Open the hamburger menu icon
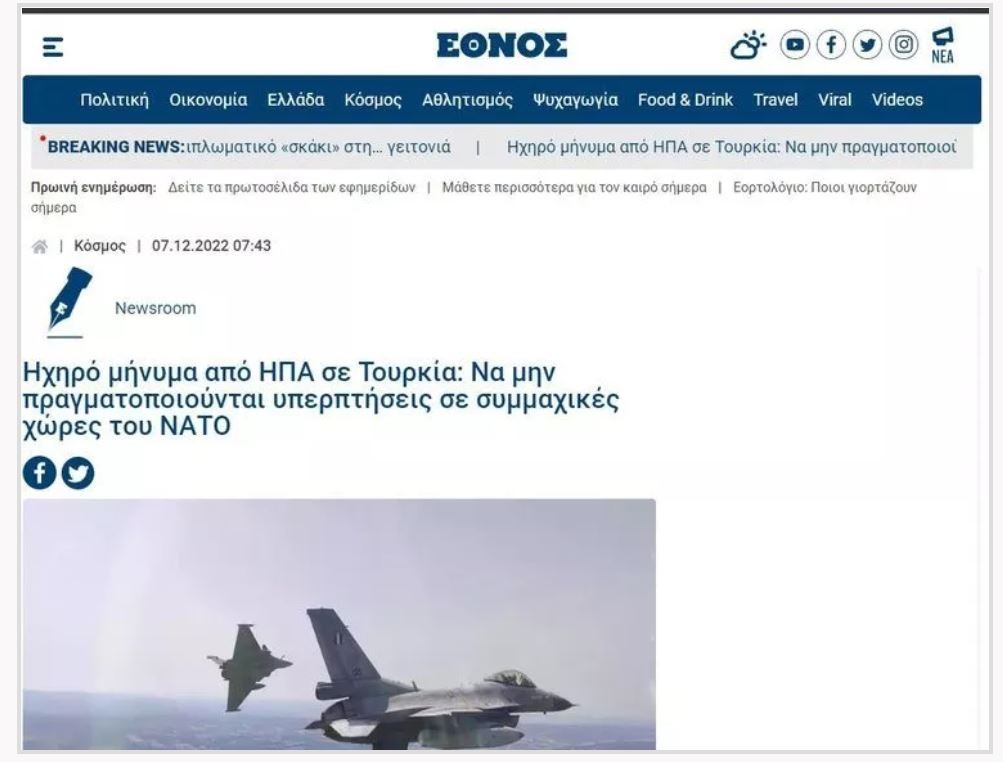The image size is (1003, 762). click(x=52, y=47)
